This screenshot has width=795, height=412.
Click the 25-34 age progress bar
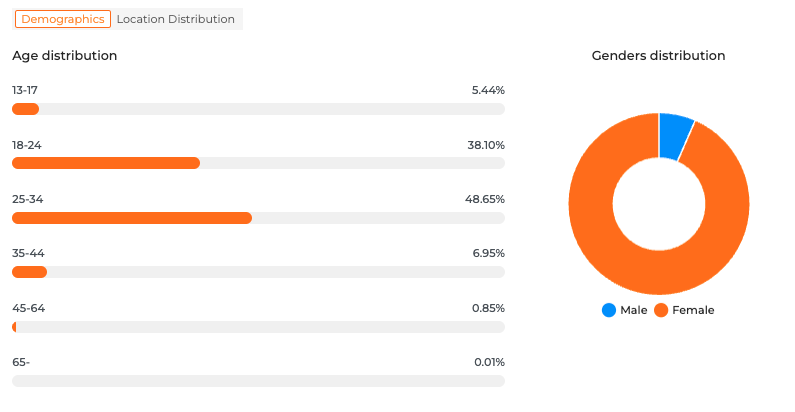pyautogui.click(x=258, y=218)
